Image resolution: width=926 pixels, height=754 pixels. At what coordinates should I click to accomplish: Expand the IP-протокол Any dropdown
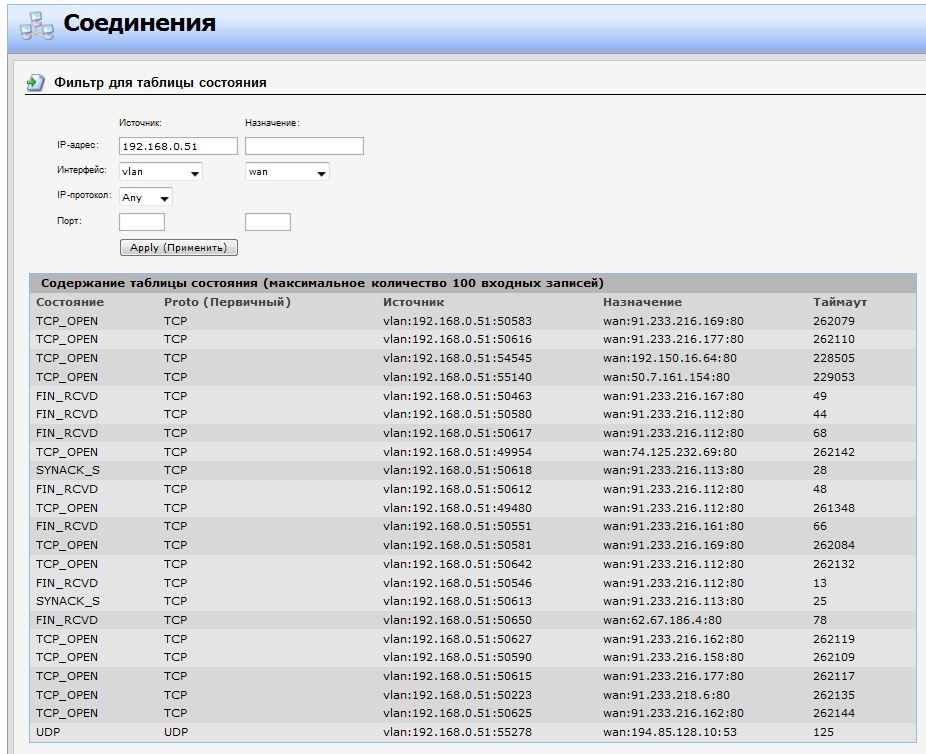point(145,198)
